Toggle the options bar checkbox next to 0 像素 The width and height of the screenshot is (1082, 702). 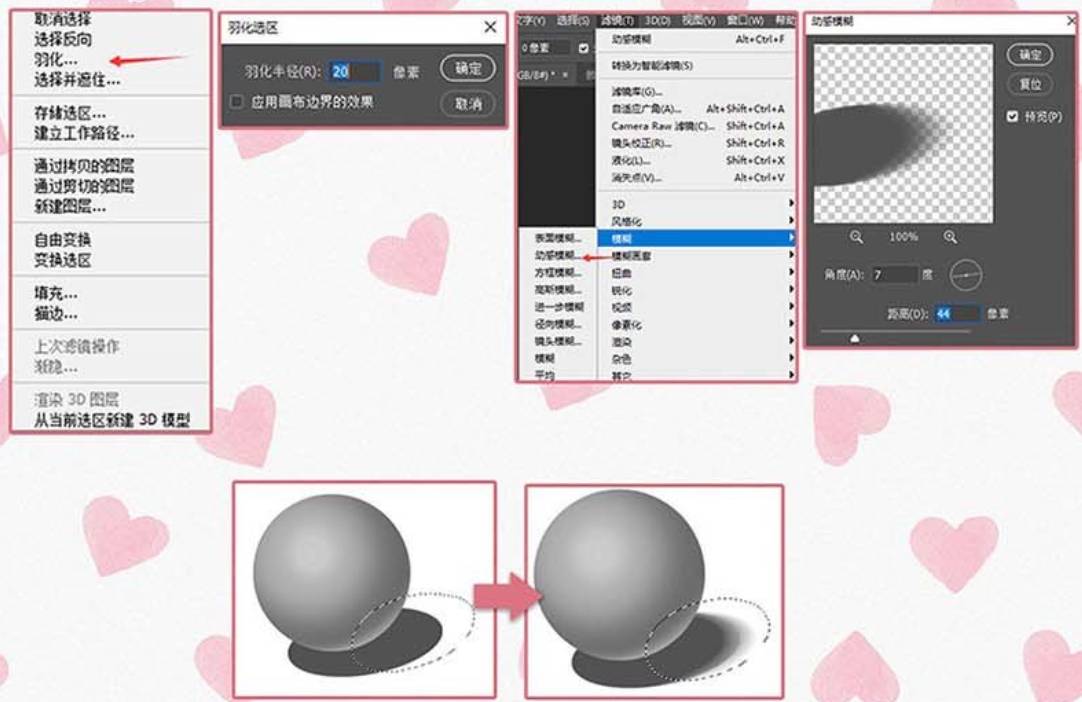coord(584,48)
